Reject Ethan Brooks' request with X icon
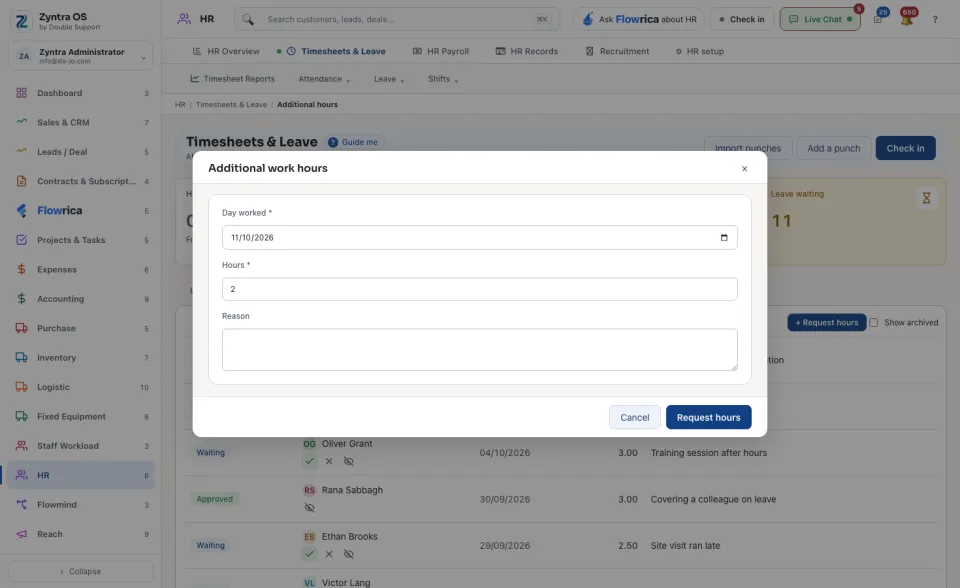This screenshot has height=588, width=960. pyautogui.click(x=329, y=554)
